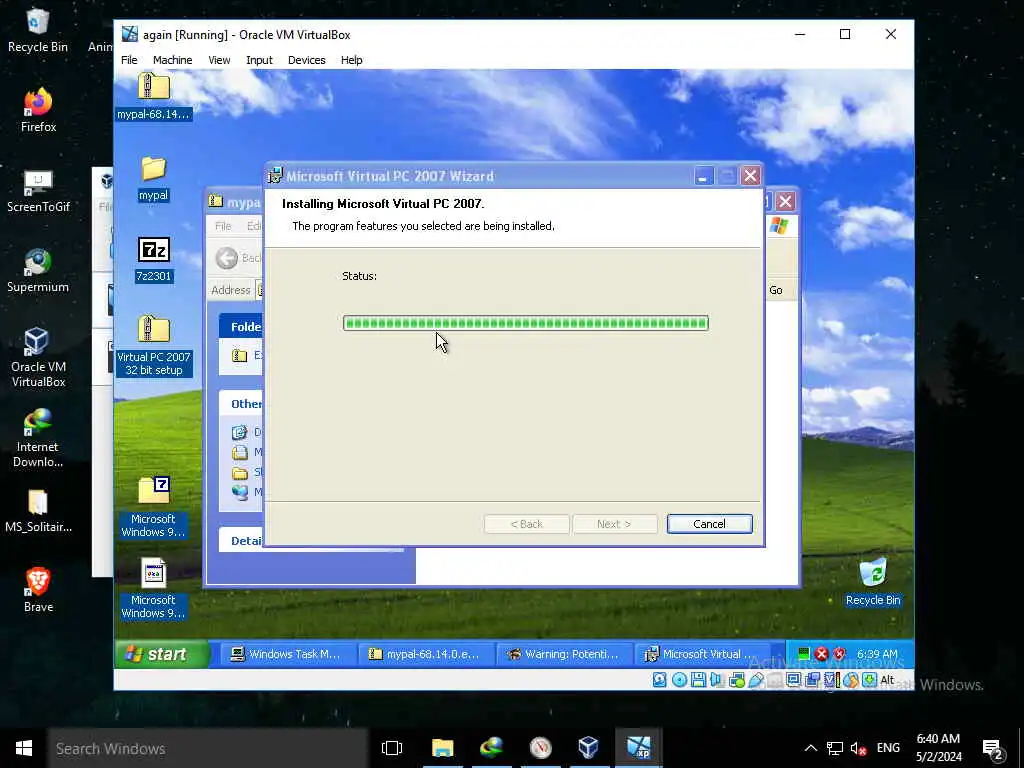Click the green Task Manager tray icon
This screenshot has width=1024, height=768.
pyautogui.click(x=804, y=654)
